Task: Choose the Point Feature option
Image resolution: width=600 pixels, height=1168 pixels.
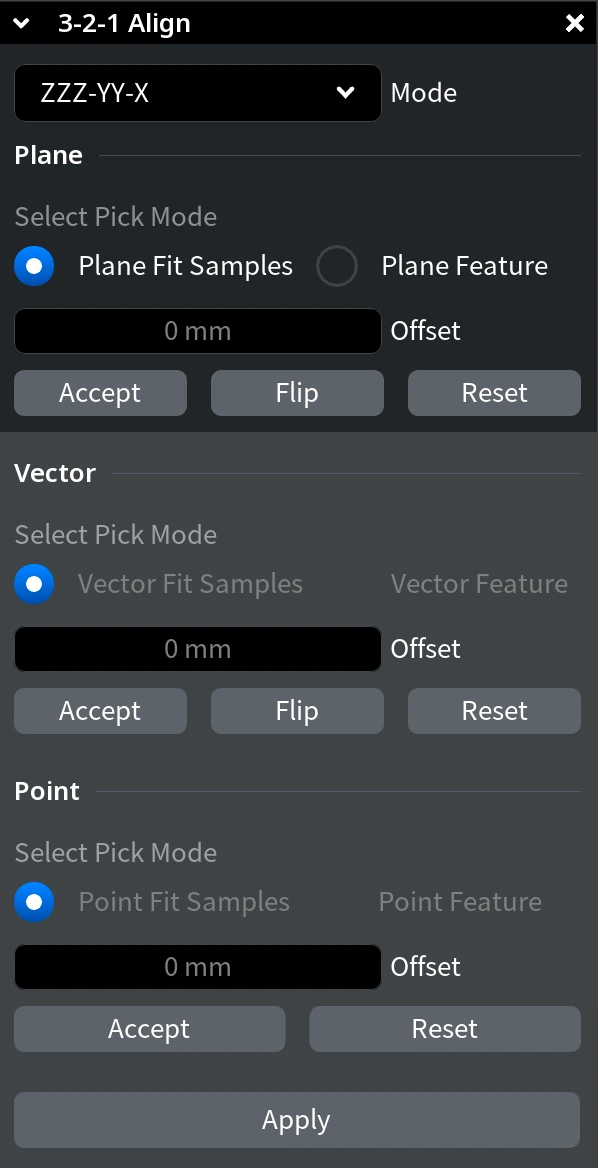Action: pyautogui.click(x=459, y=902)
